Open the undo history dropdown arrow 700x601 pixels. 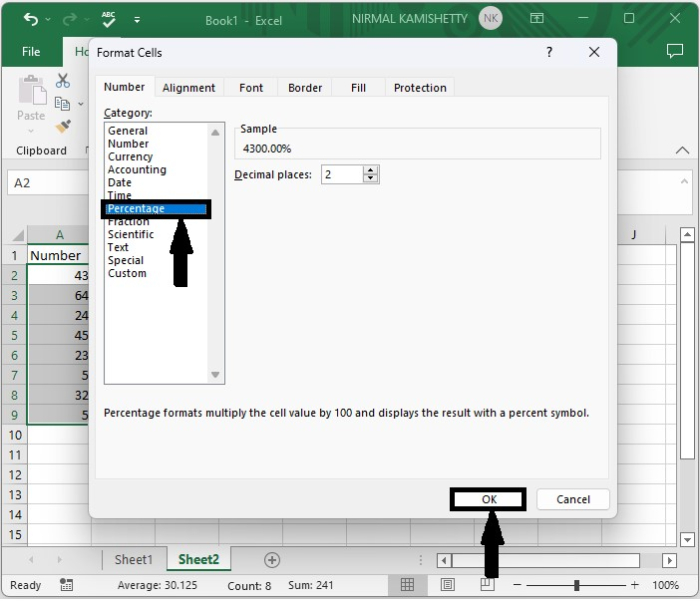pos(48,20)
